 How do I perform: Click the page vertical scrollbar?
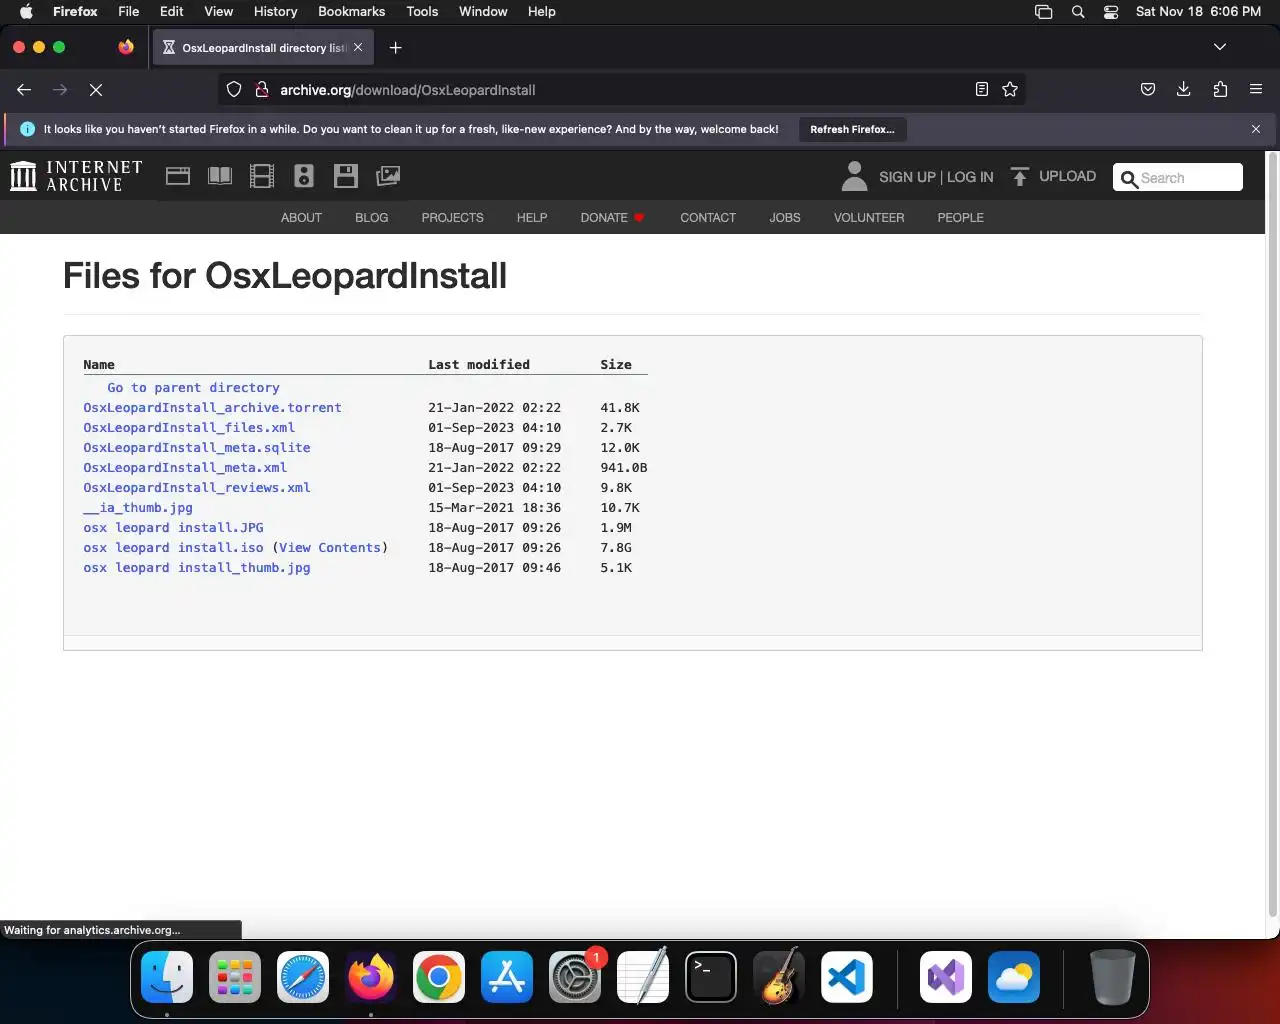click(x=1273, y=535)
